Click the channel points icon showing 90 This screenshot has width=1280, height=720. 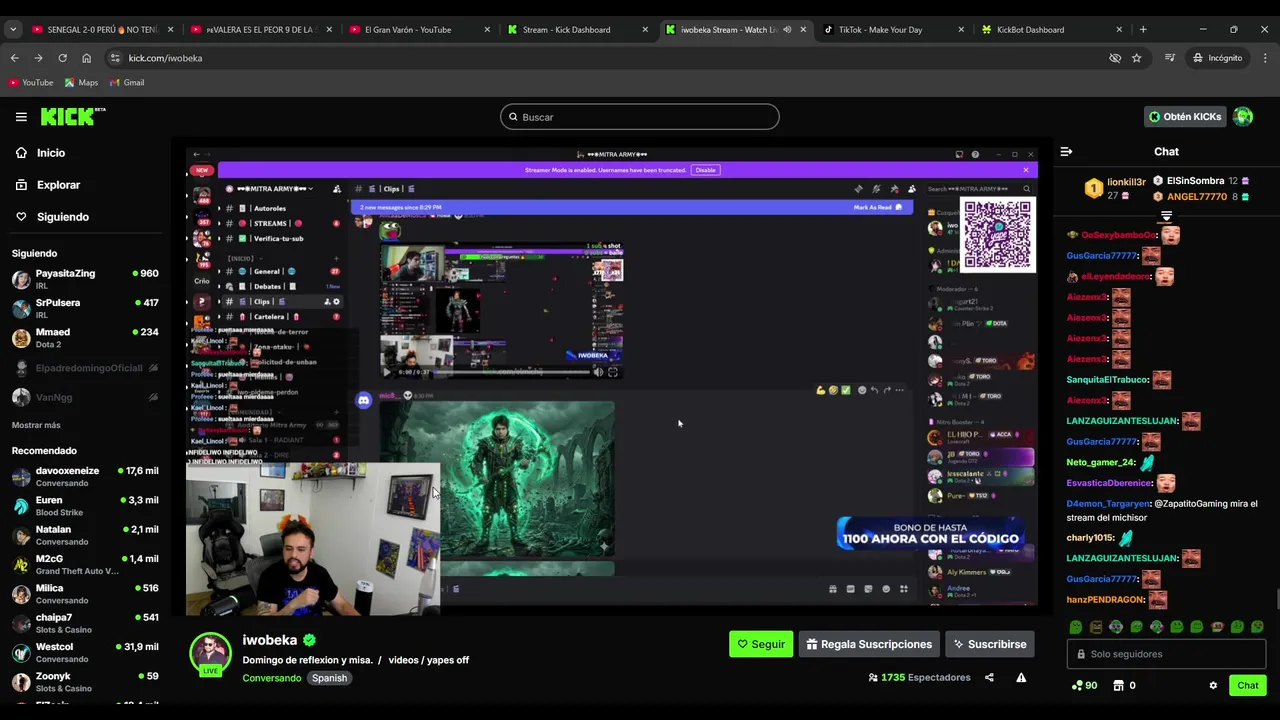coord(1084,686)
